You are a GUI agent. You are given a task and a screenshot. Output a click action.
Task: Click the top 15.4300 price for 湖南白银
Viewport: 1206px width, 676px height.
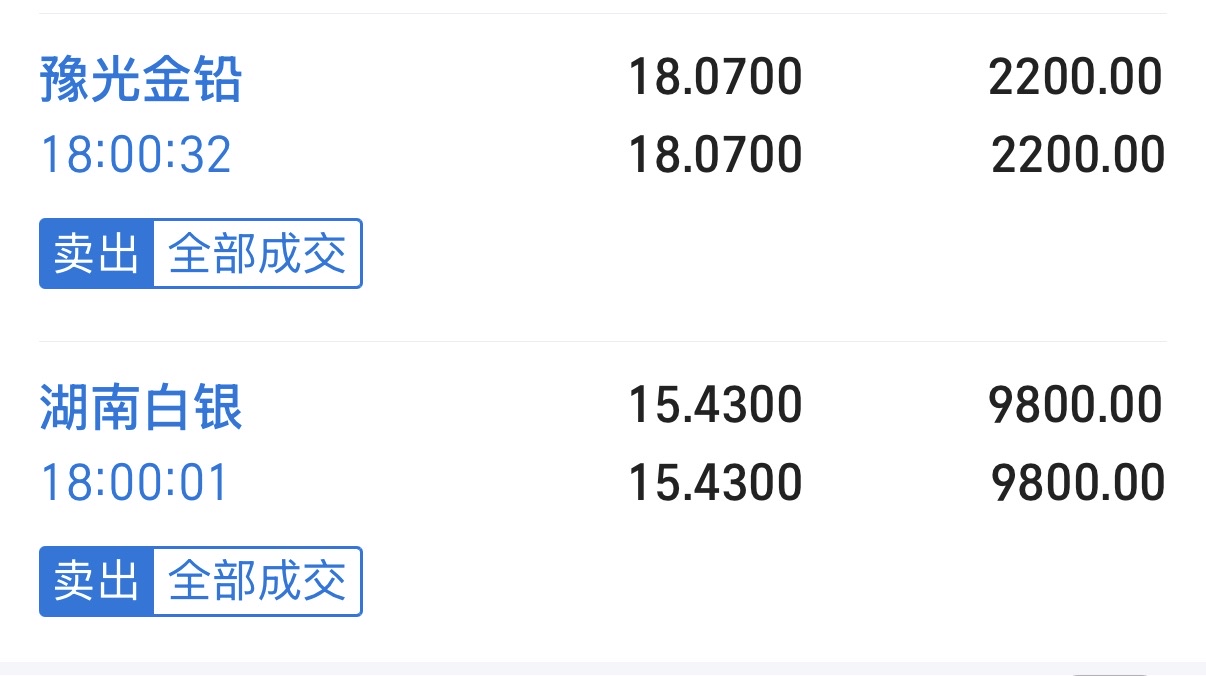(715, 406)
